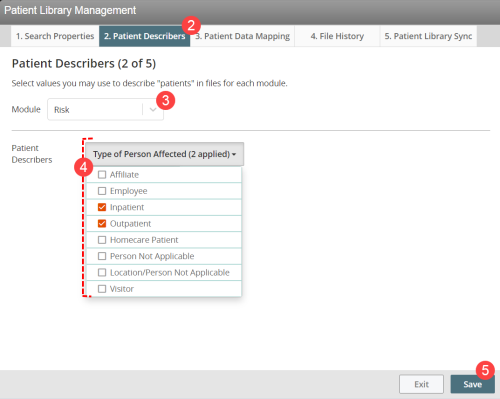Open the Patient Library Sync tab

[428, 36]
